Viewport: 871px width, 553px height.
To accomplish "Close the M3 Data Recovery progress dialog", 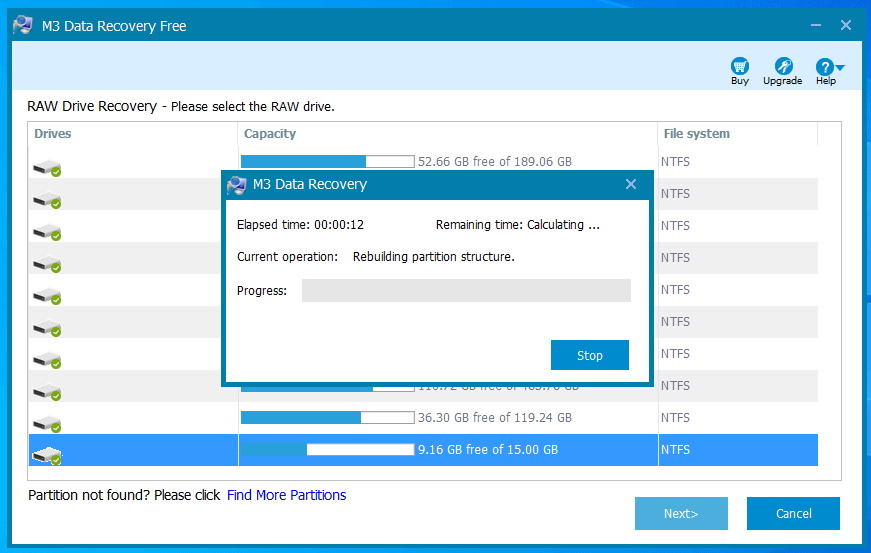I will pyautogui.click(x=630, y=184).
